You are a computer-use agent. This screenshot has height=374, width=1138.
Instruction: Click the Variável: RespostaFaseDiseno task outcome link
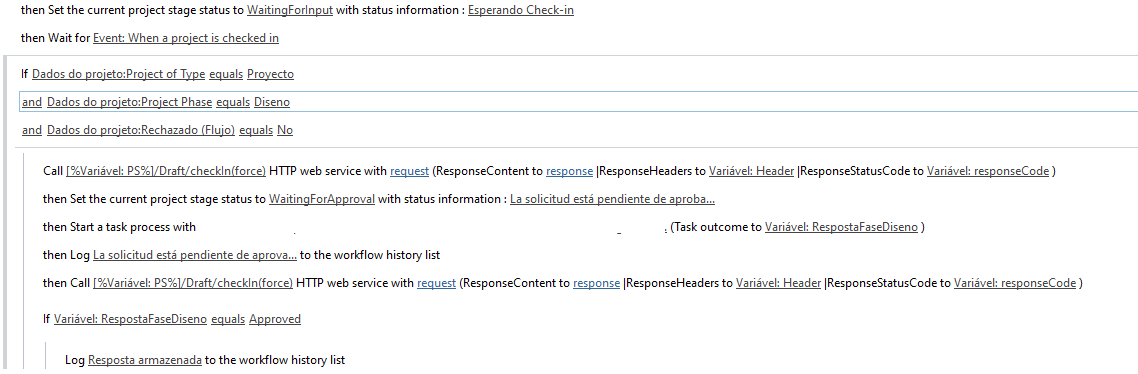(842, 227)
